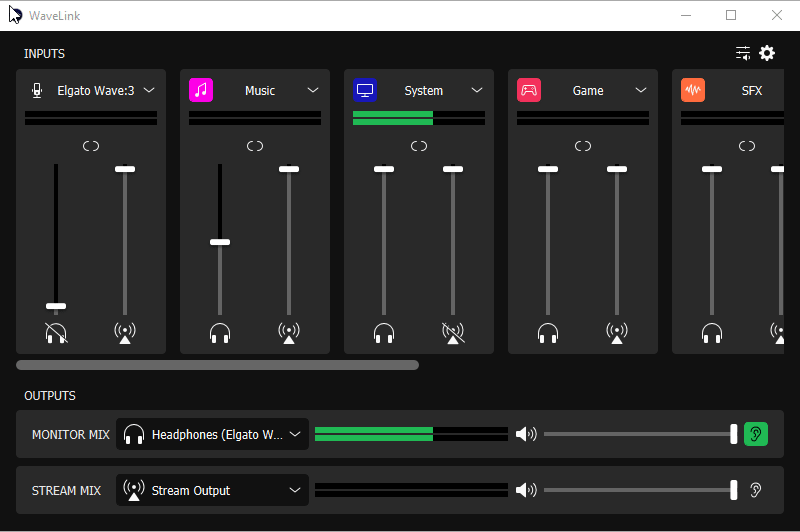The image size is (800, 532).
Task: Click the orange SFX waveform icon
Action: (x=693, y=90)
